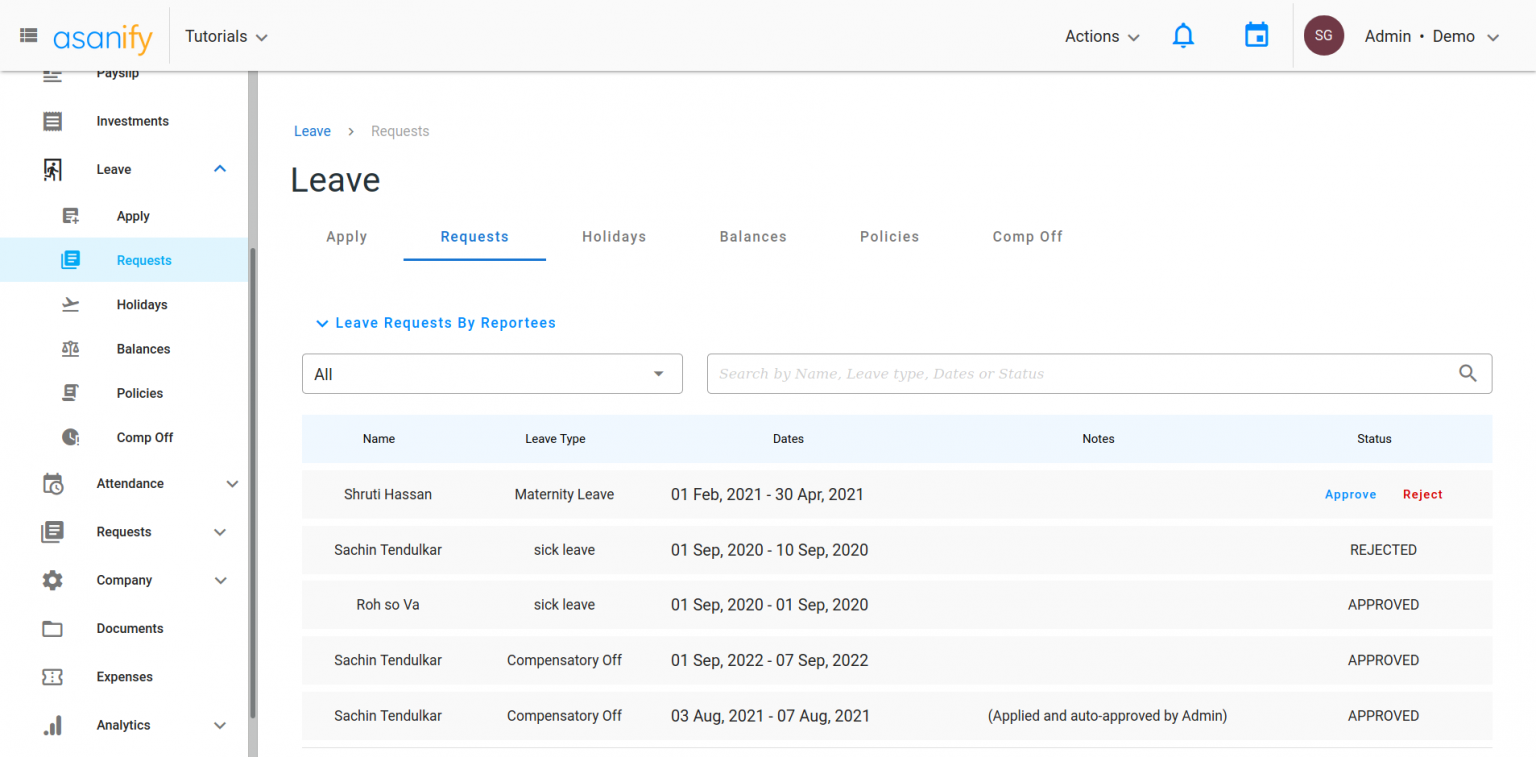Click the Balances scale icon
The height and width of the screenshot is (757, 1536).
[70, 349]
